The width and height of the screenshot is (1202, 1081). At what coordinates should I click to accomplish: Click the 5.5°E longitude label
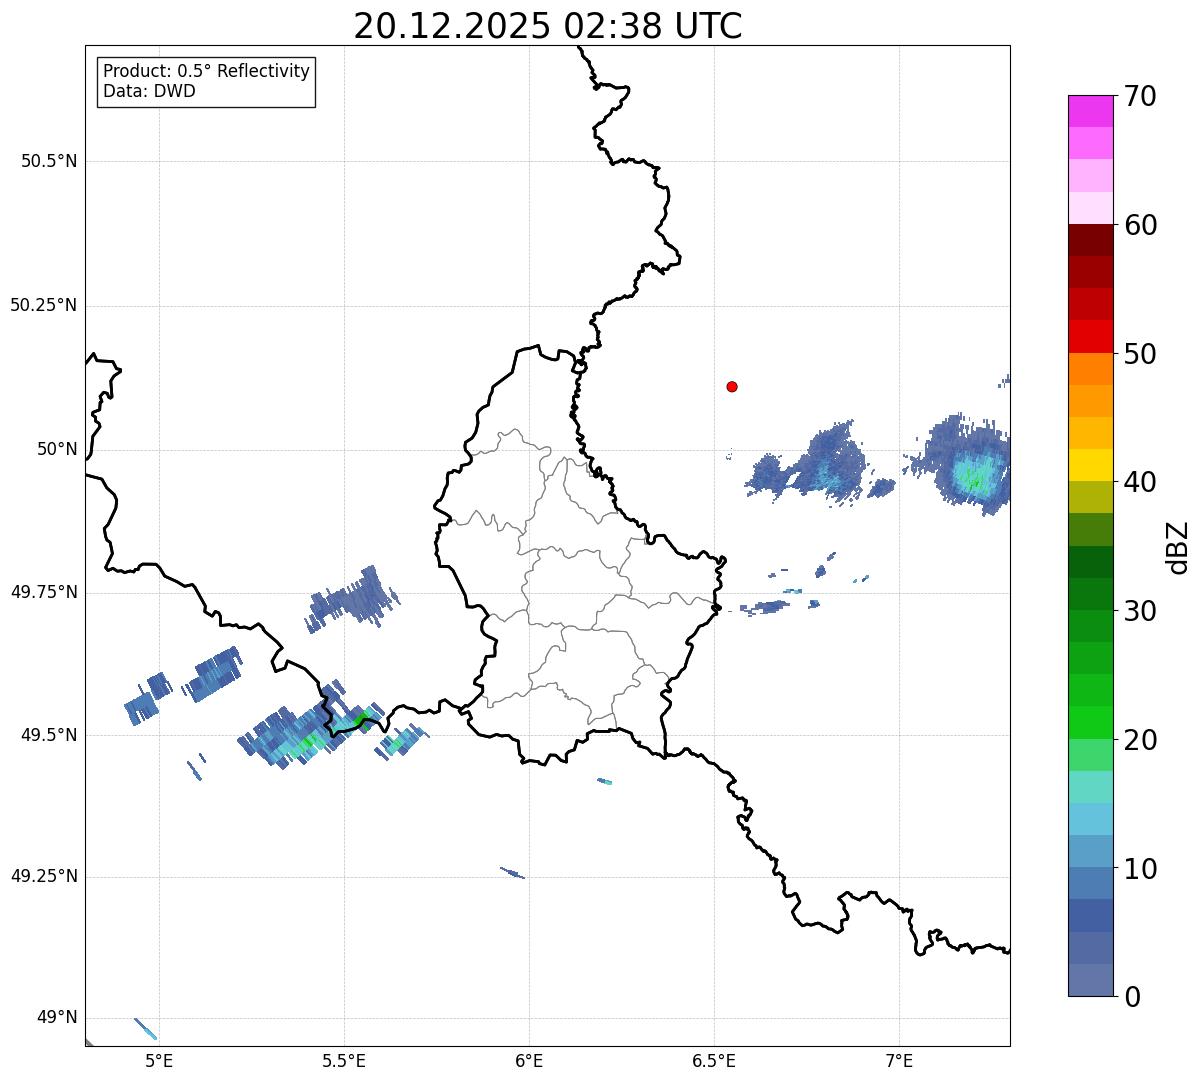344,1060
